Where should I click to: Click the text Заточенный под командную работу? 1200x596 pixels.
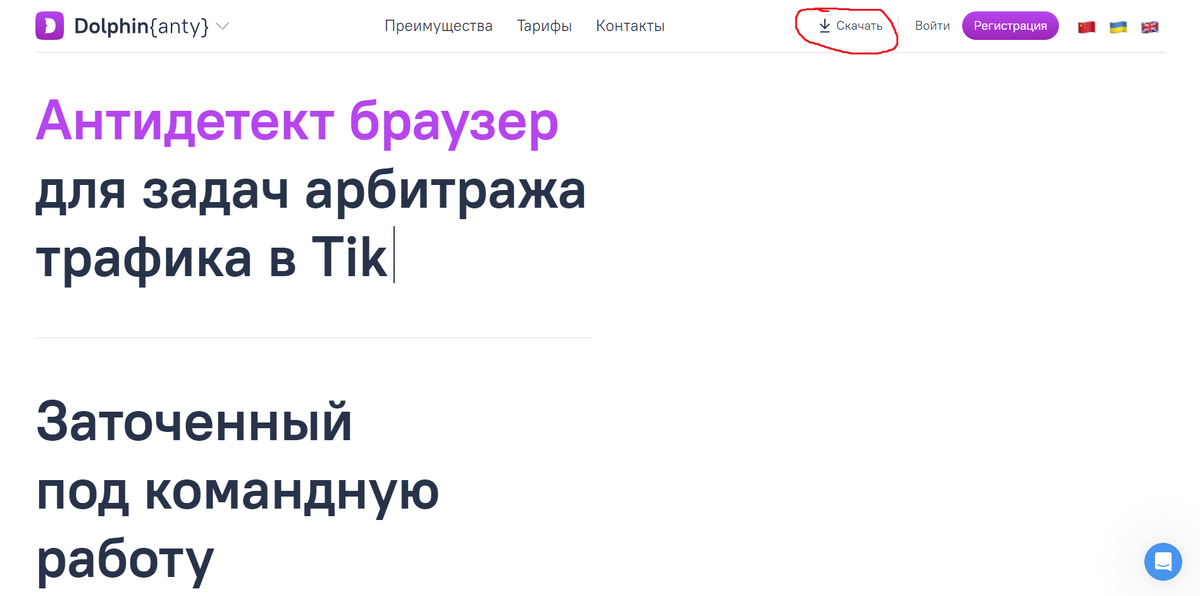(x=237, y=492)
